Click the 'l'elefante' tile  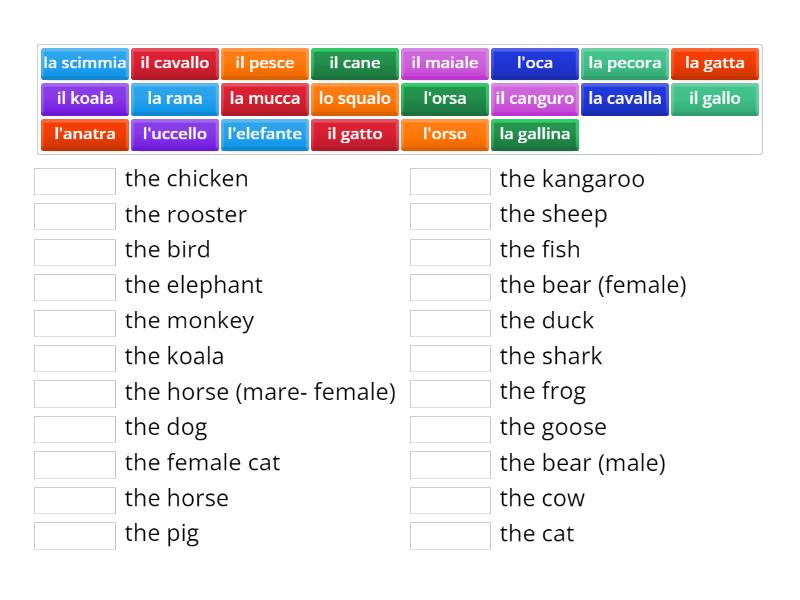click(265, 134)
